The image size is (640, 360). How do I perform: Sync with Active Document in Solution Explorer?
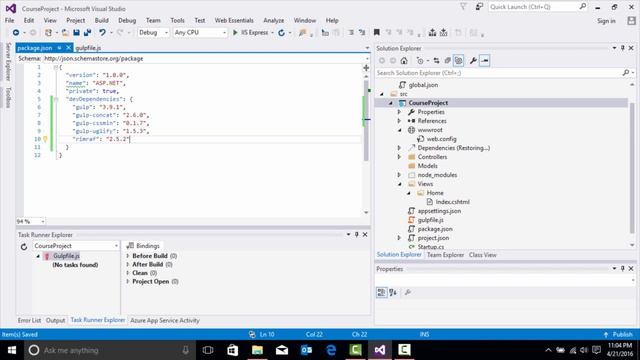(x=436, y=61)
